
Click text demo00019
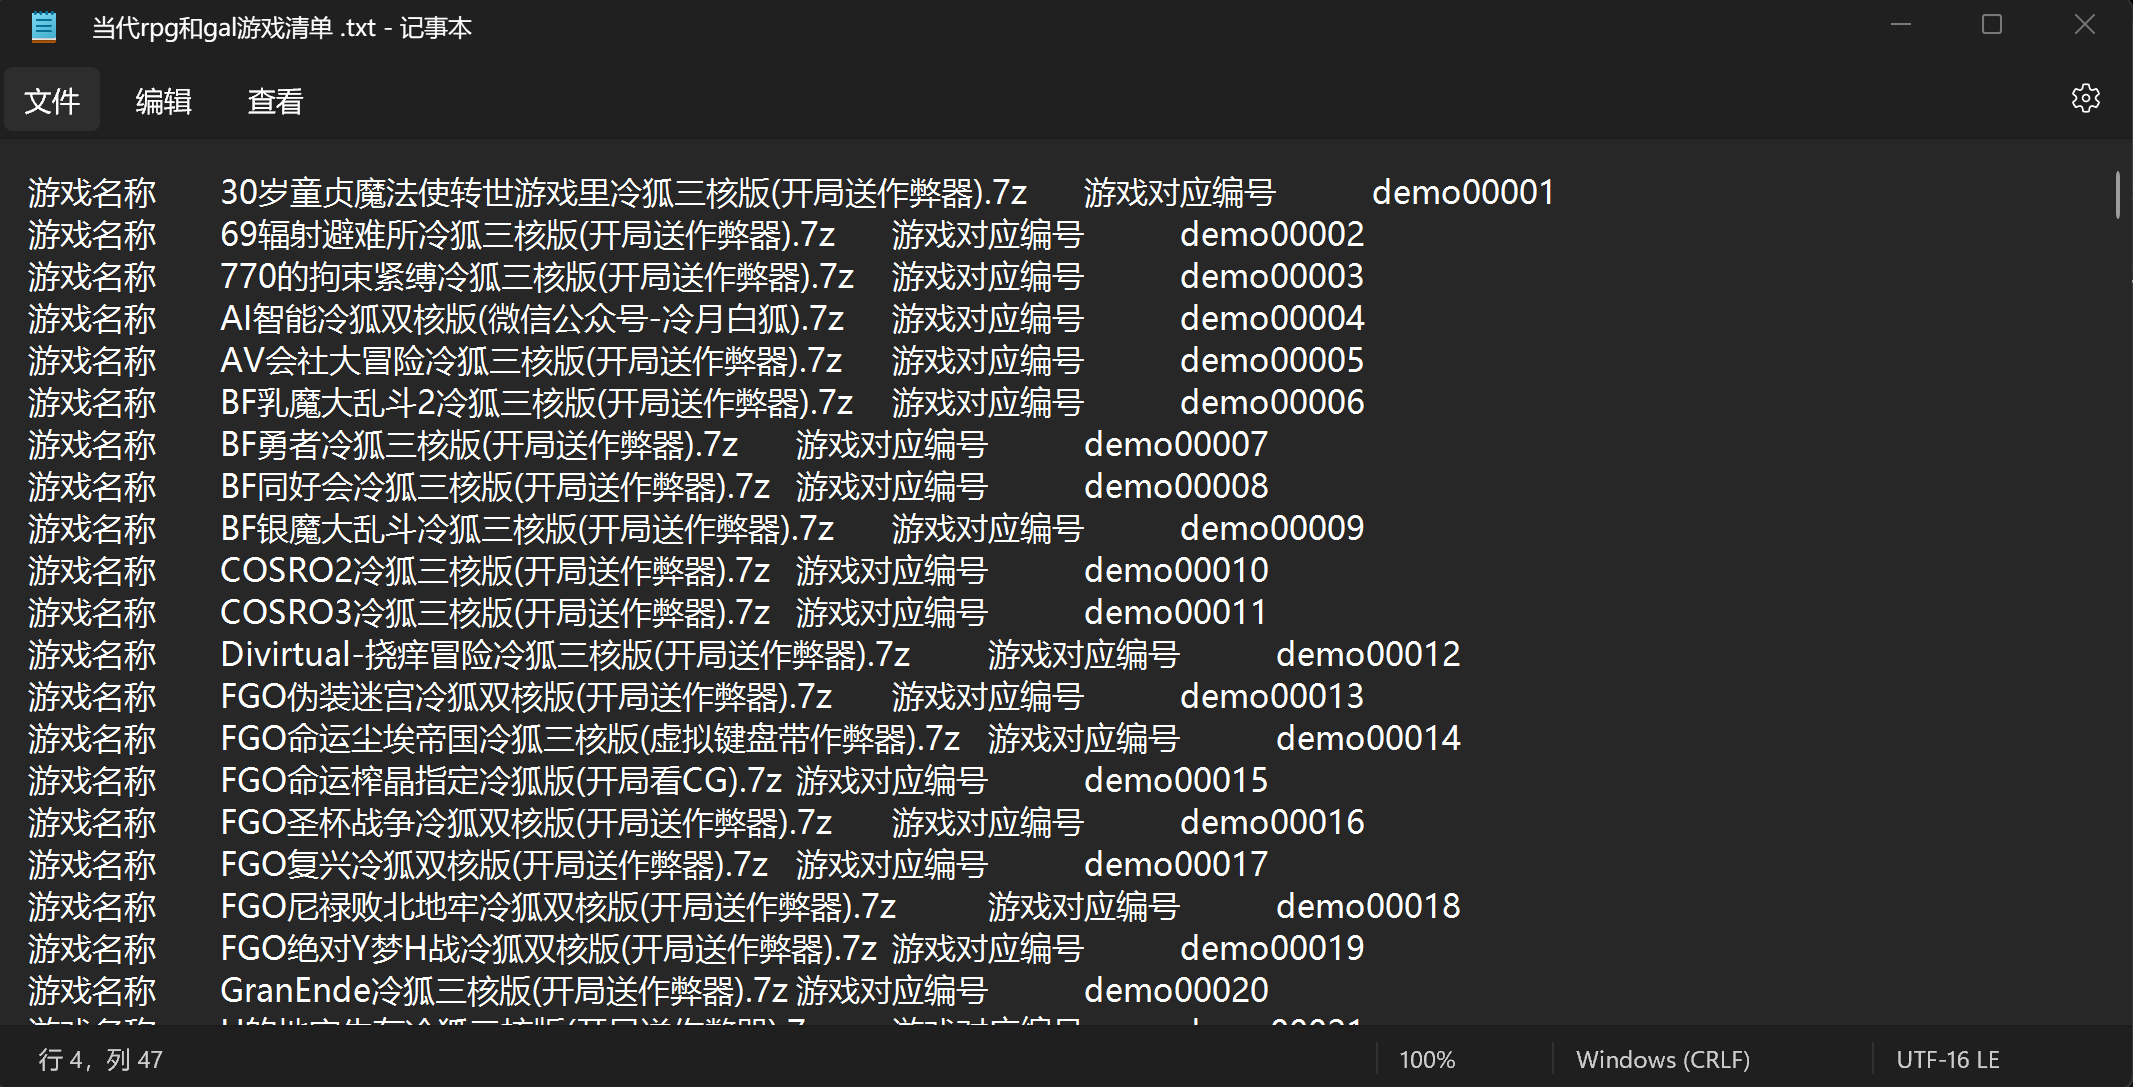tap(1272, 948)
